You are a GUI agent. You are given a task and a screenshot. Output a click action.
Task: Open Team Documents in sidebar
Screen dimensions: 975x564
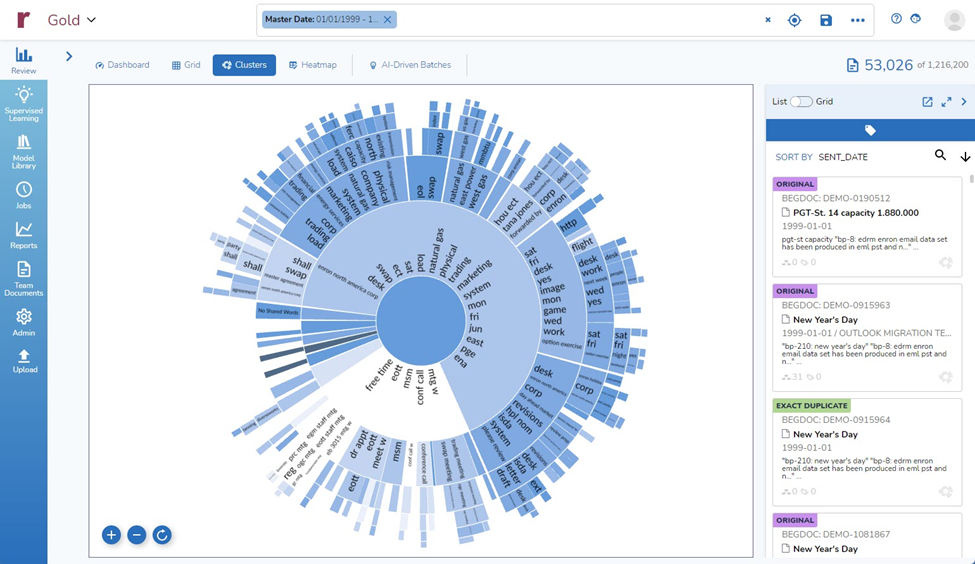point(24,278)
